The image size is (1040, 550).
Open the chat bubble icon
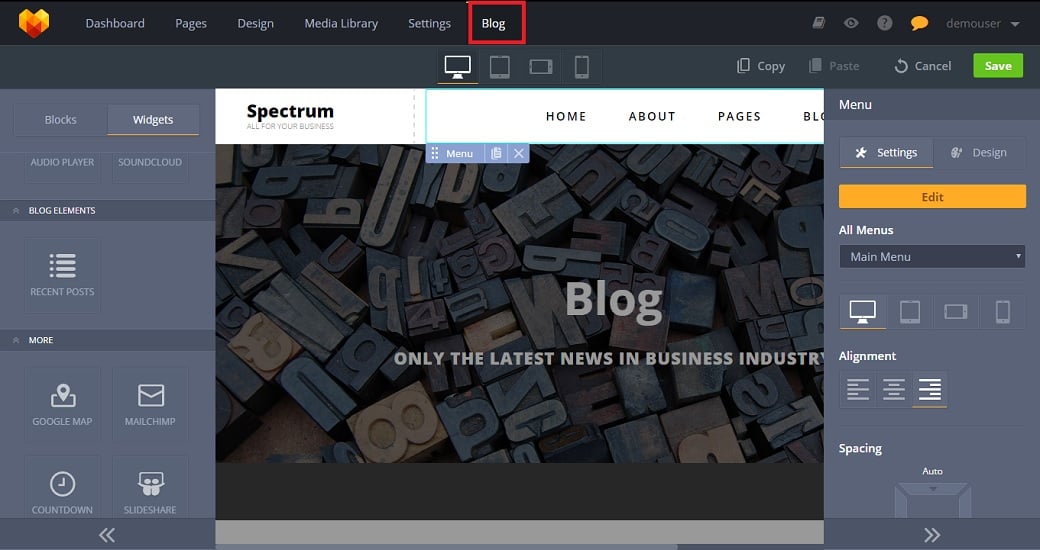tap(919, 23)
